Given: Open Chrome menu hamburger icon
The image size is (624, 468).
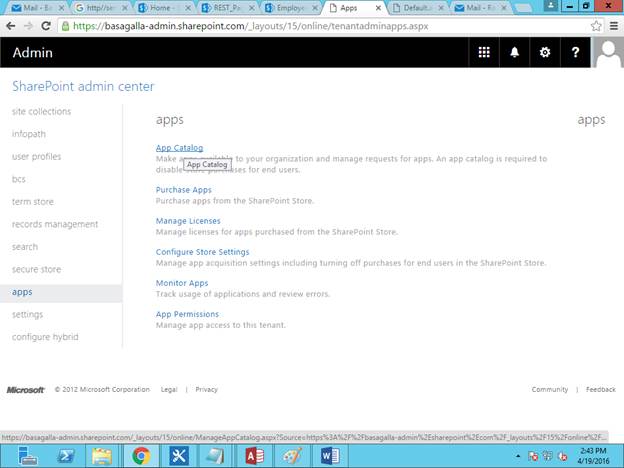Looking at the screenshot, I should pos(614,26).
